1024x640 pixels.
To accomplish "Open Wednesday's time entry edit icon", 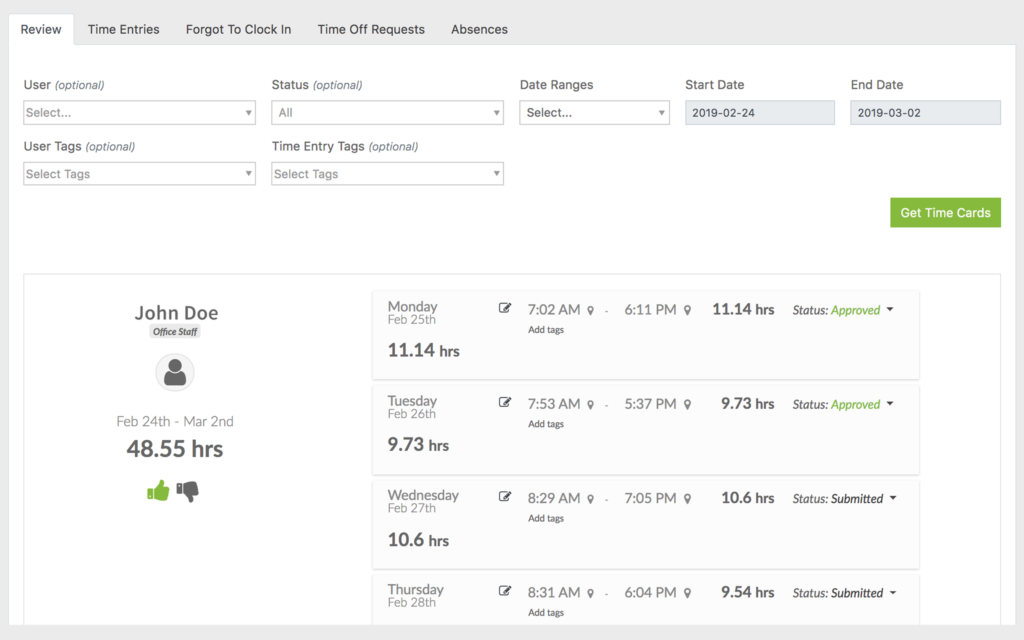I will [505, 497].
